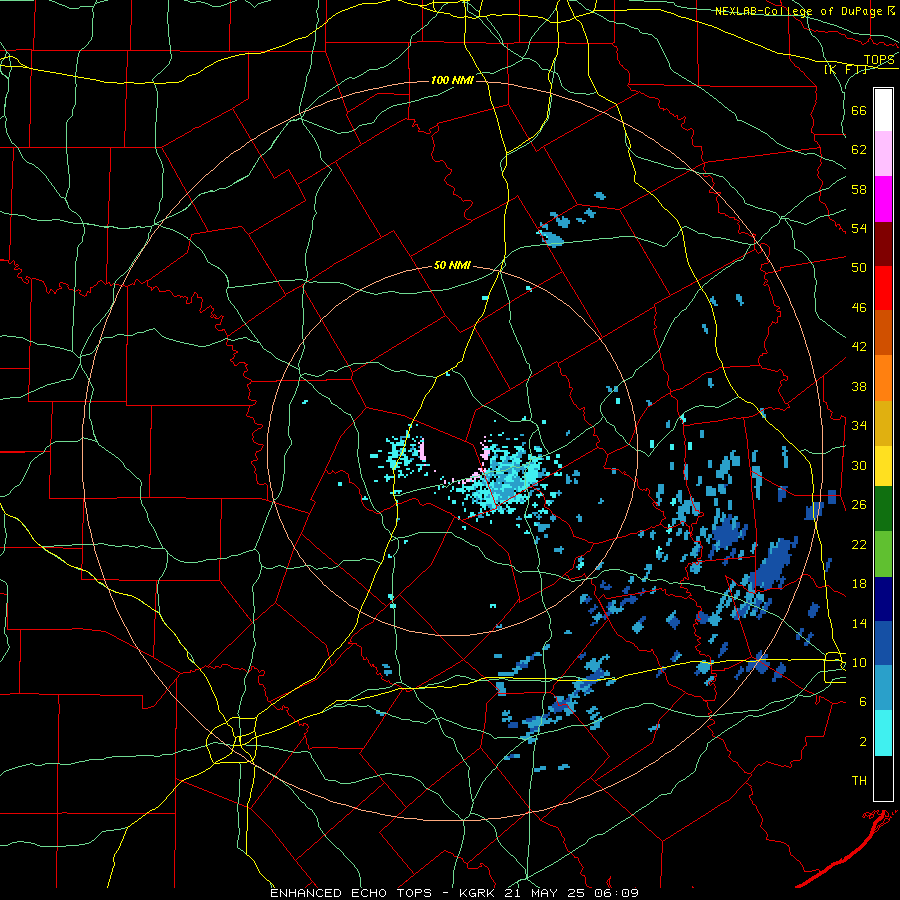Click the light green legend swatch

tap(883, 554)
